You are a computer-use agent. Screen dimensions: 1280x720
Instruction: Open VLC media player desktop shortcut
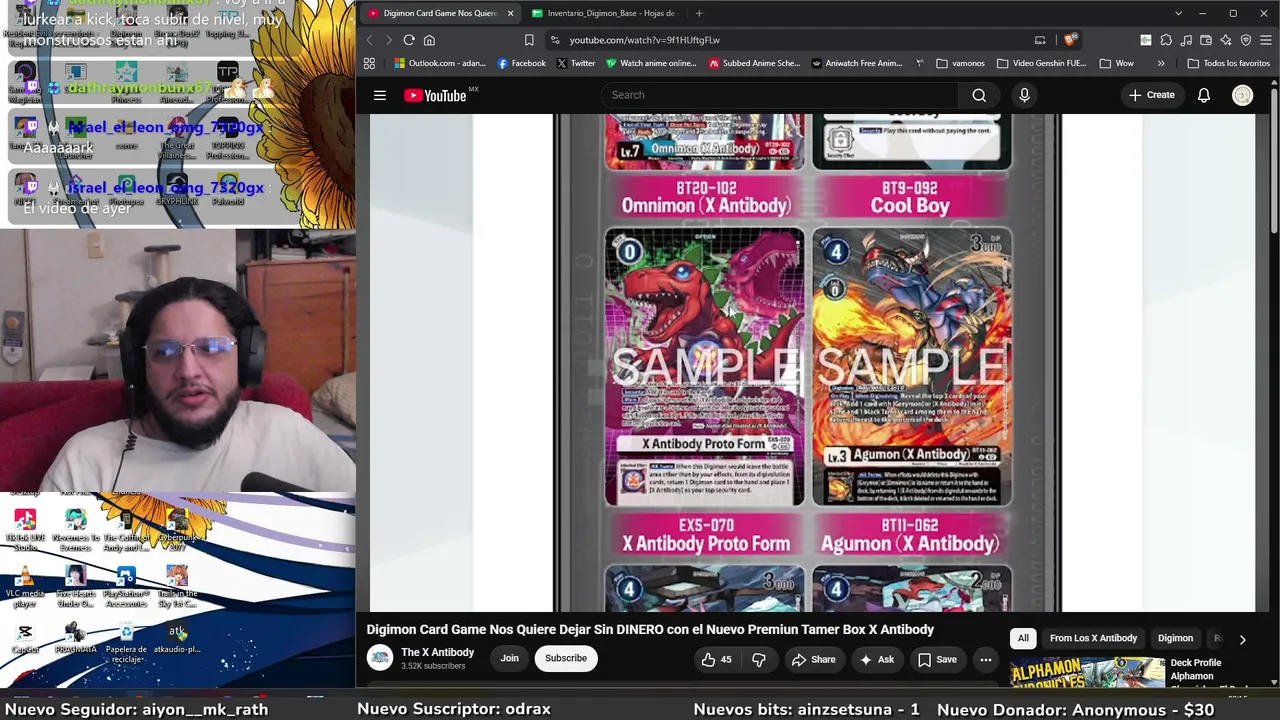pos(25,587)
